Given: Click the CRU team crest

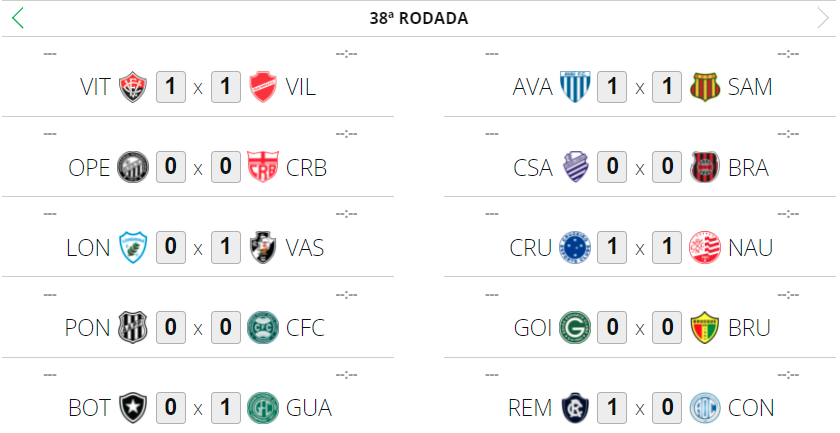Looking at the screenshot, I should [575, 247].
